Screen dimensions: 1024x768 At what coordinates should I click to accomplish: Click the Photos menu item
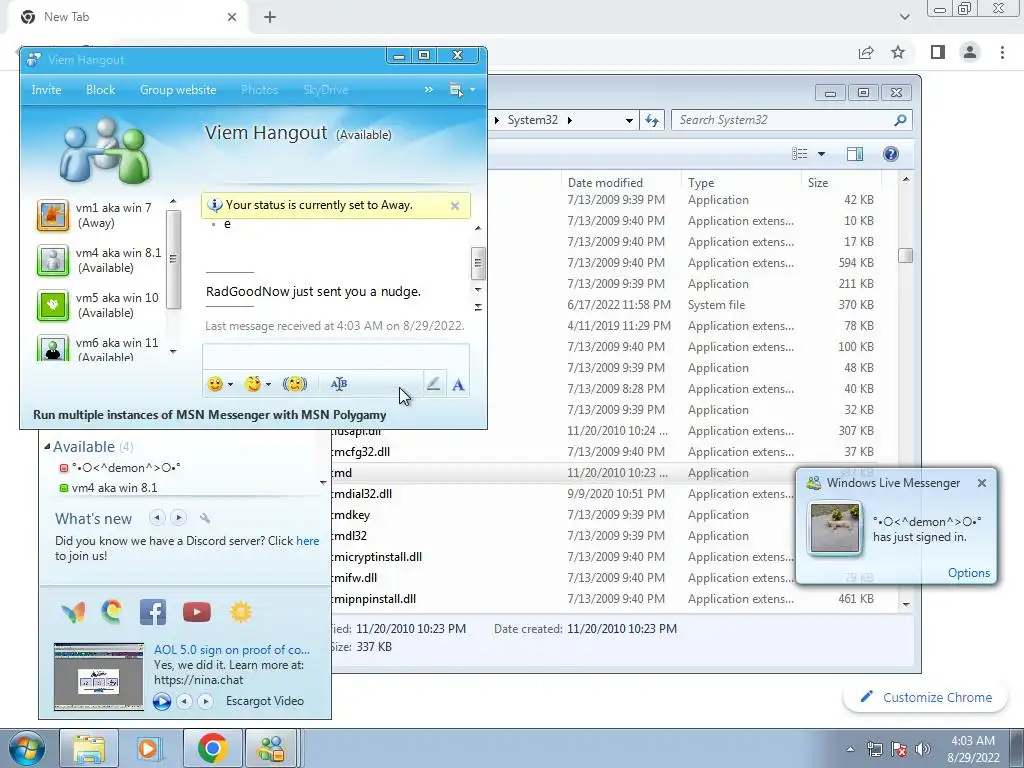point(259,90)
